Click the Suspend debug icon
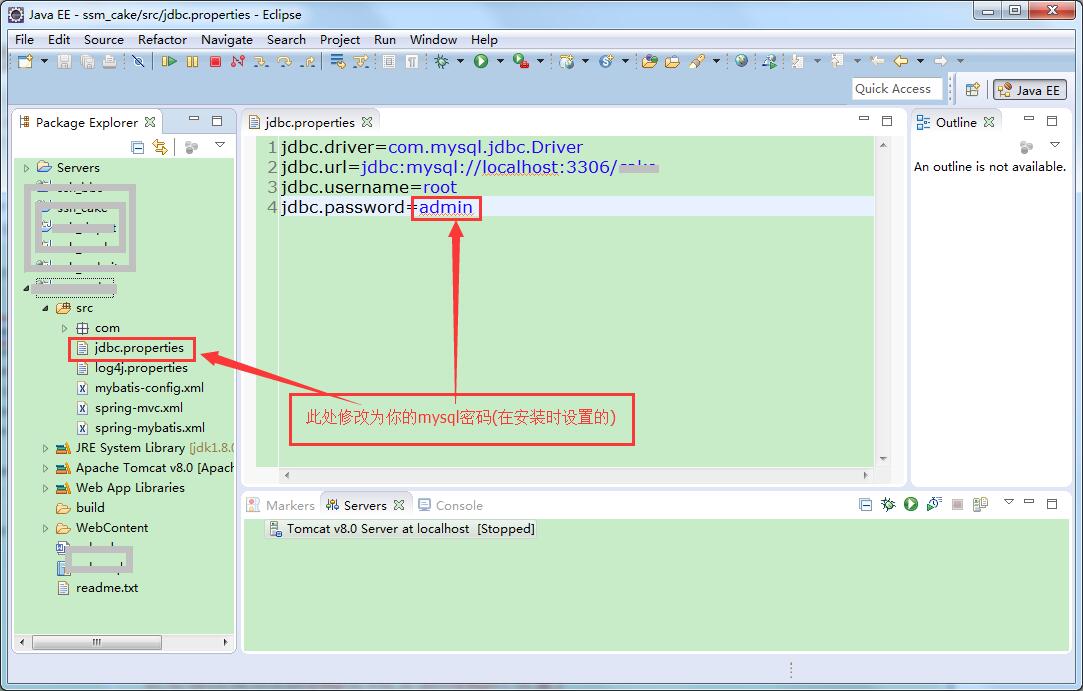 (192, 61)
